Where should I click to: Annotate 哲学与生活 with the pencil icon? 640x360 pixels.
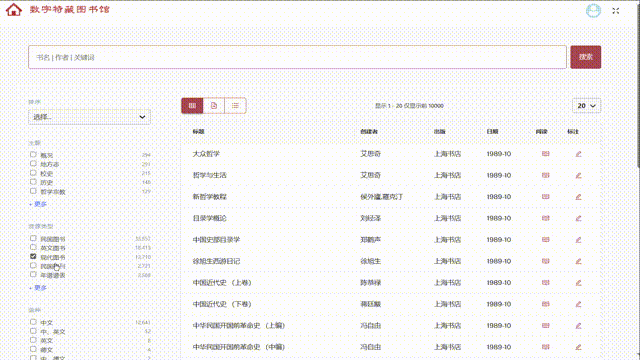click(x=578, y=176)
